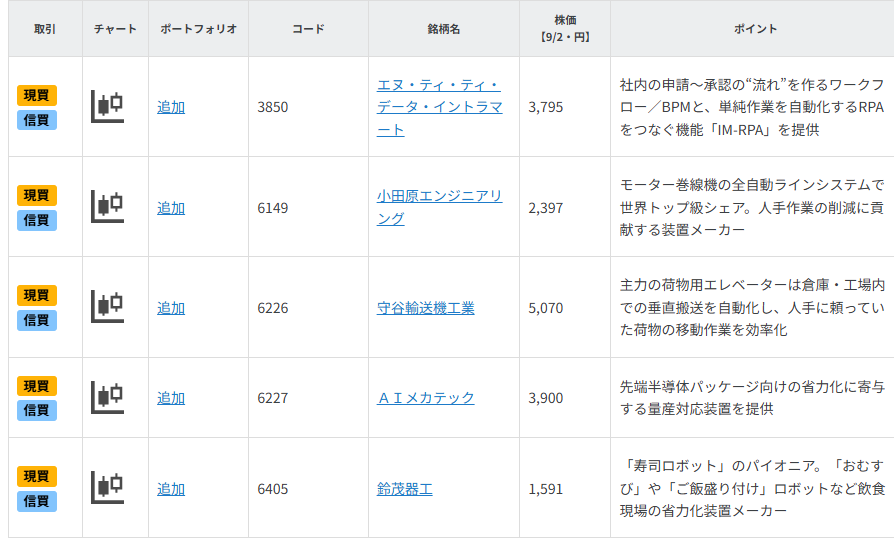Image resolution: width=894 pixels, height=553 pixels.
Task: Click 現買 button for ＡＩメカテック
Action: coord(37,386)
